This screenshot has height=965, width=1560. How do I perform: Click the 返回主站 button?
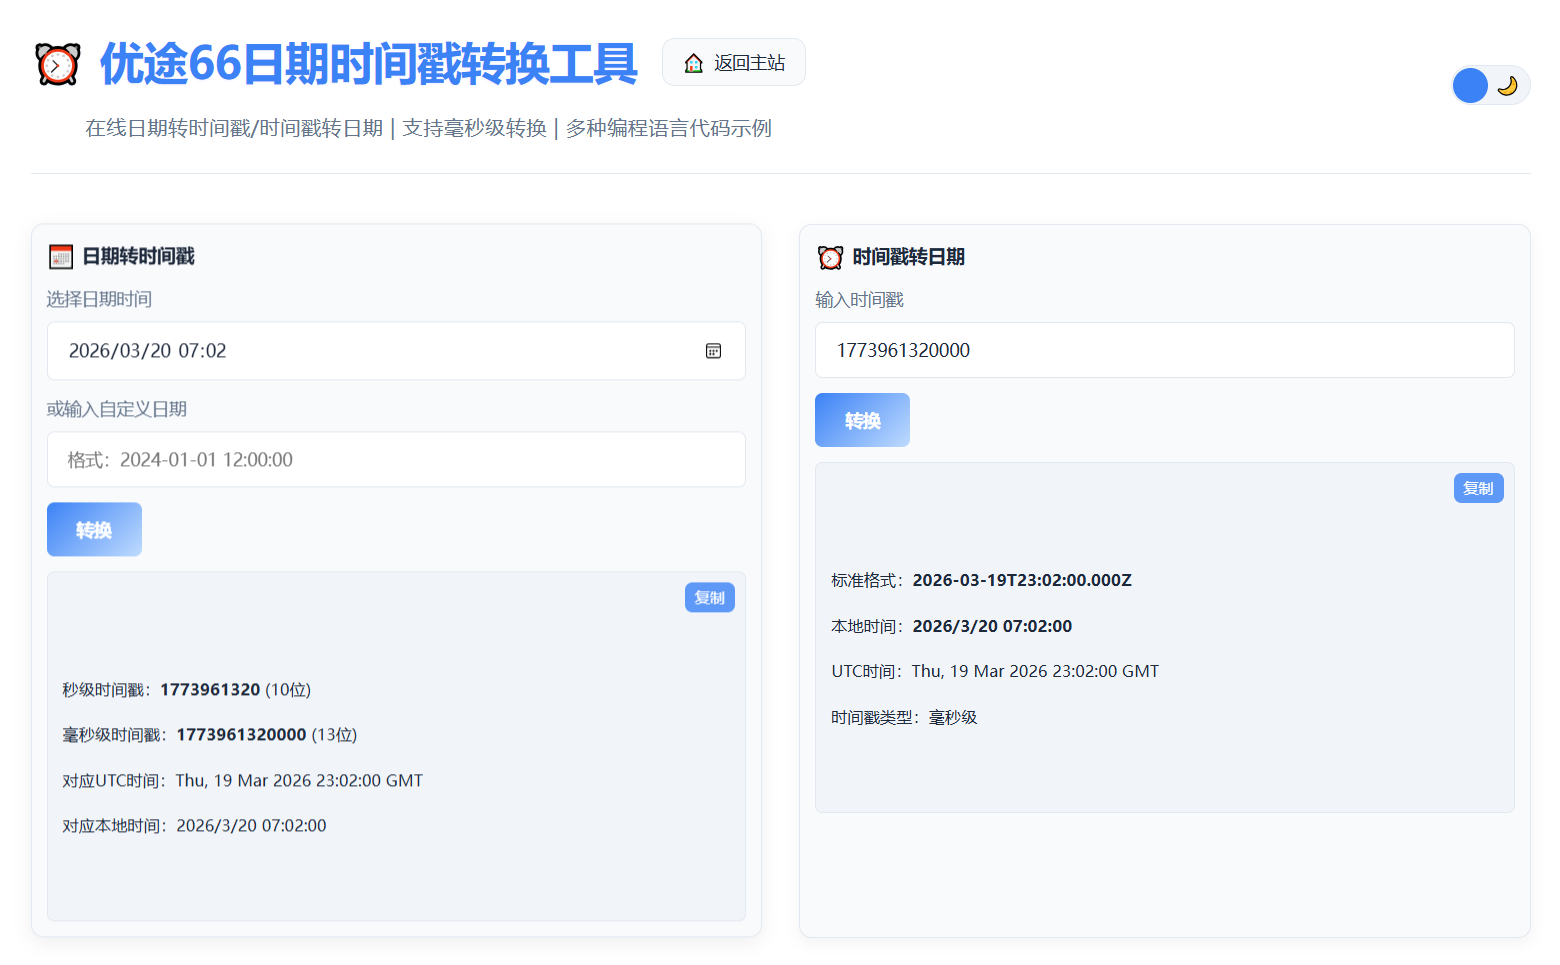(733, 62)
